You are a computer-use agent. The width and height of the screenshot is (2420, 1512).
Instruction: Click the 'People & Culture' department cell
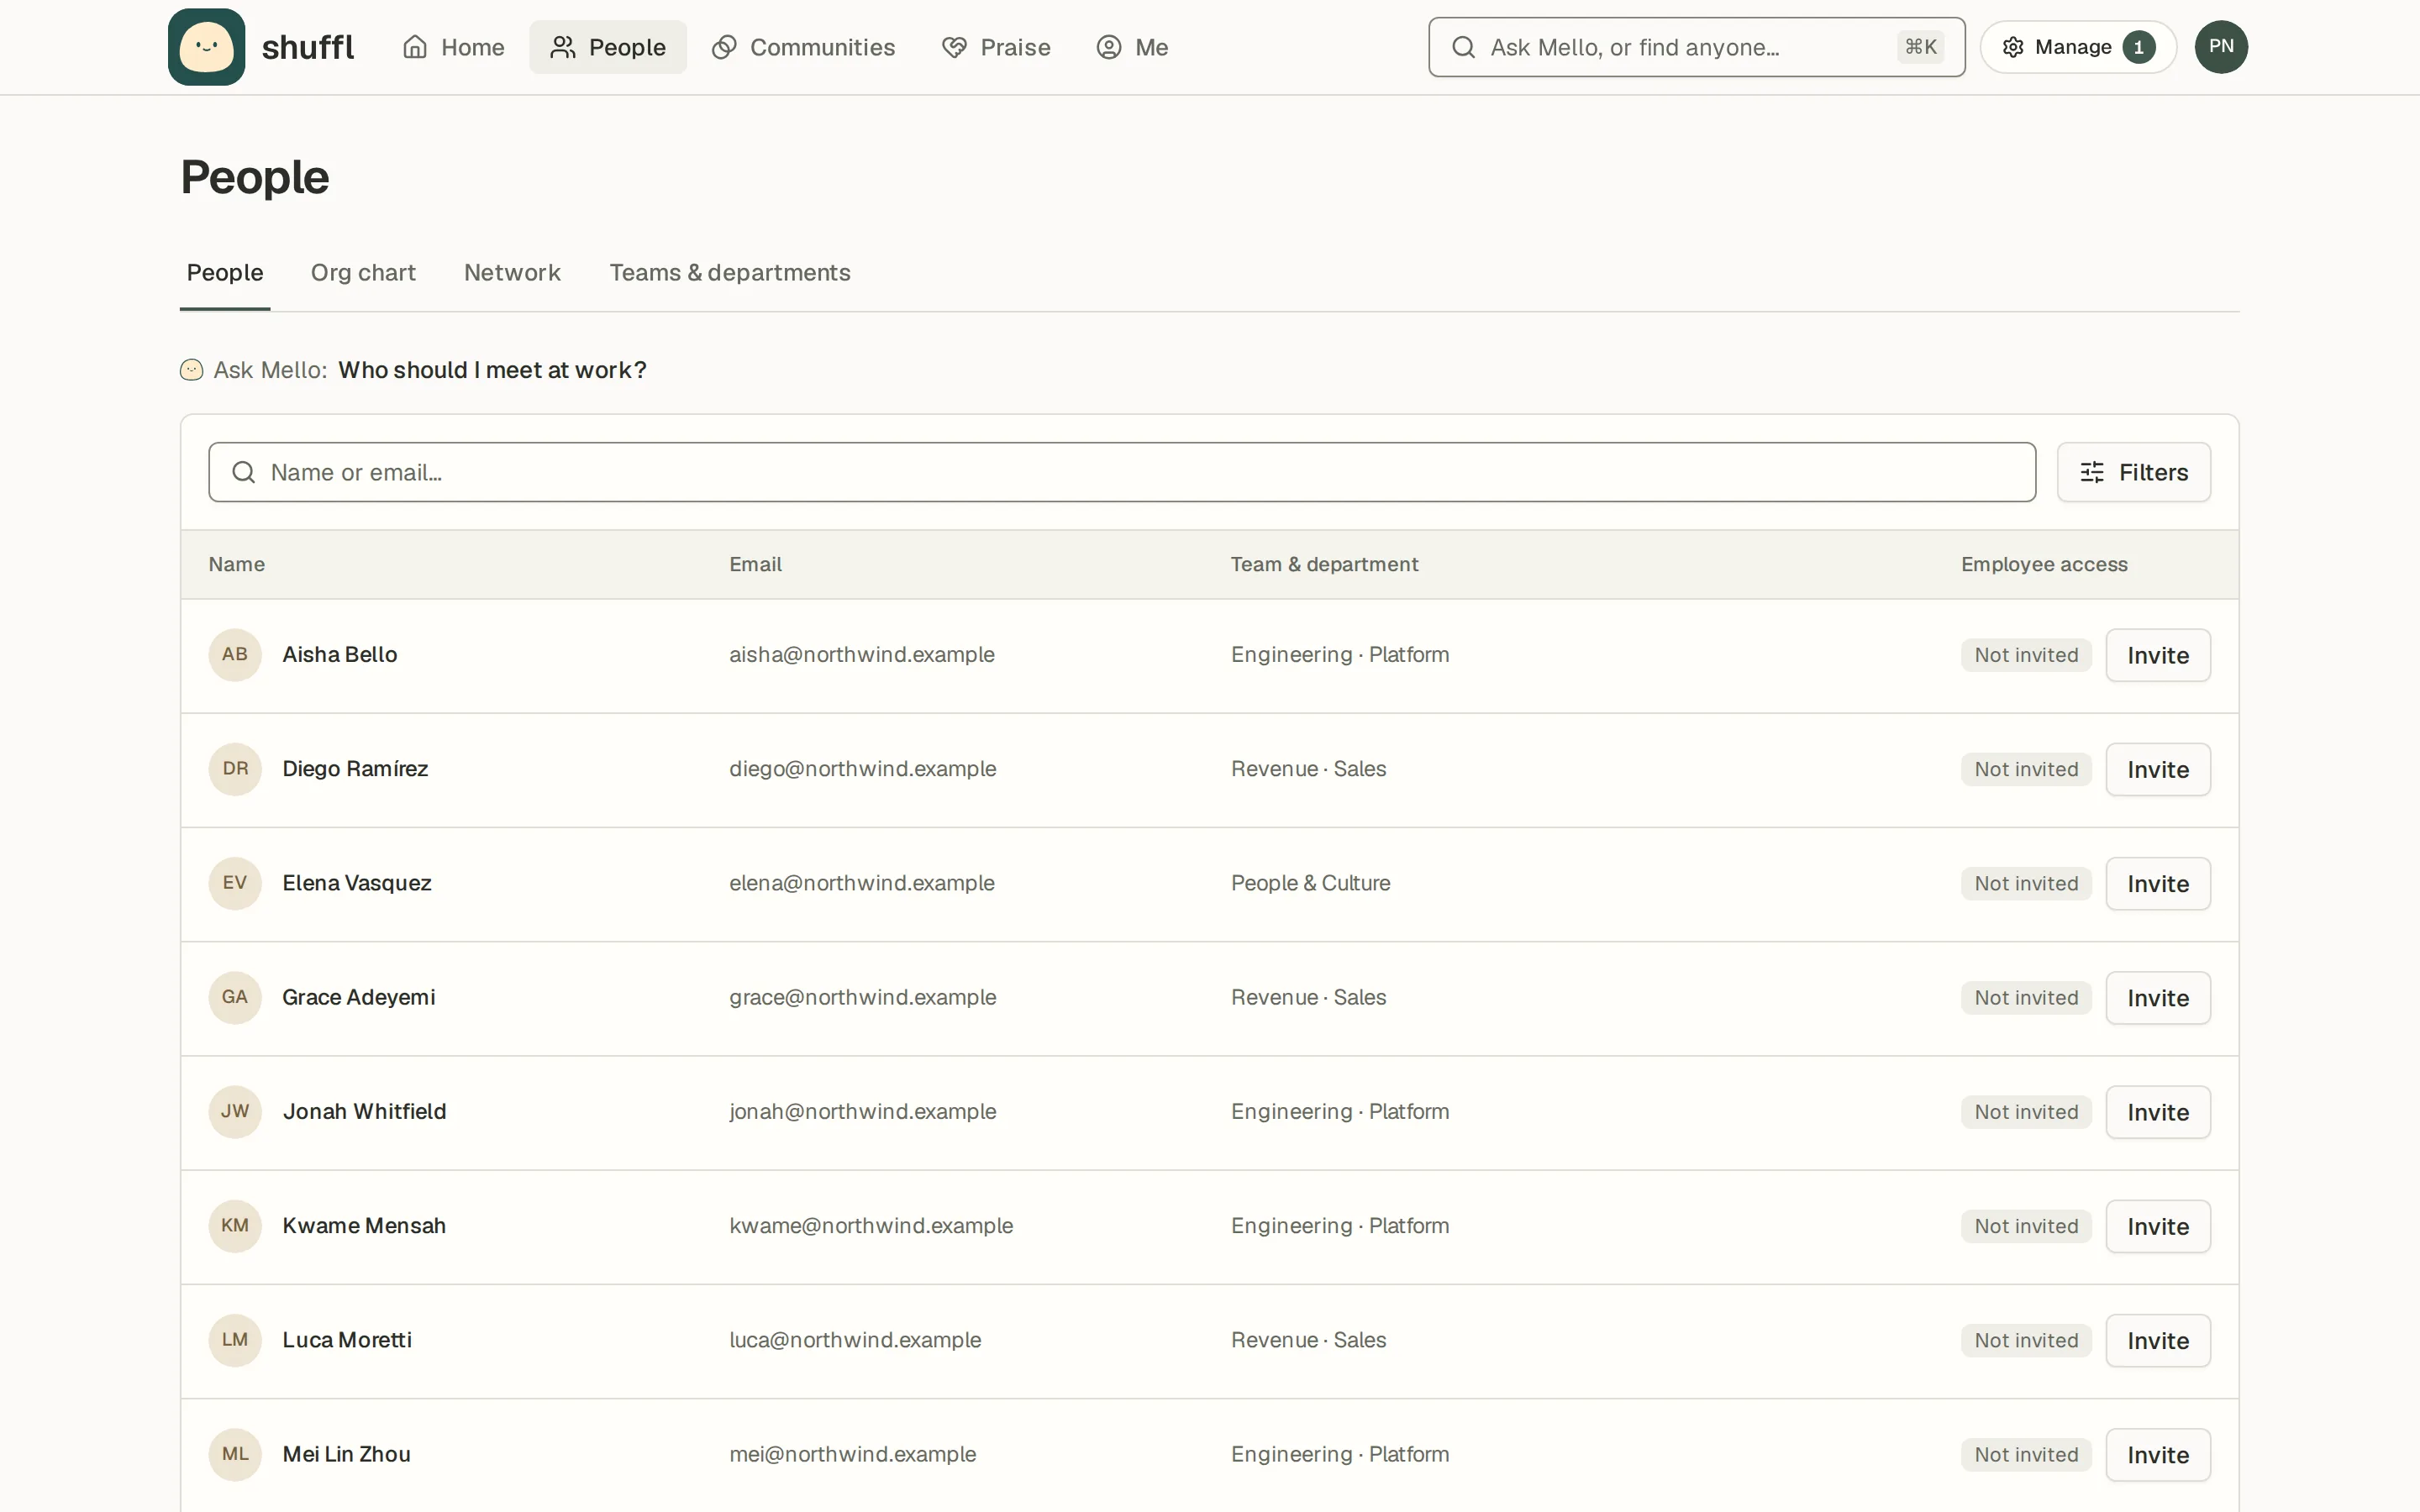[1310, 883]
